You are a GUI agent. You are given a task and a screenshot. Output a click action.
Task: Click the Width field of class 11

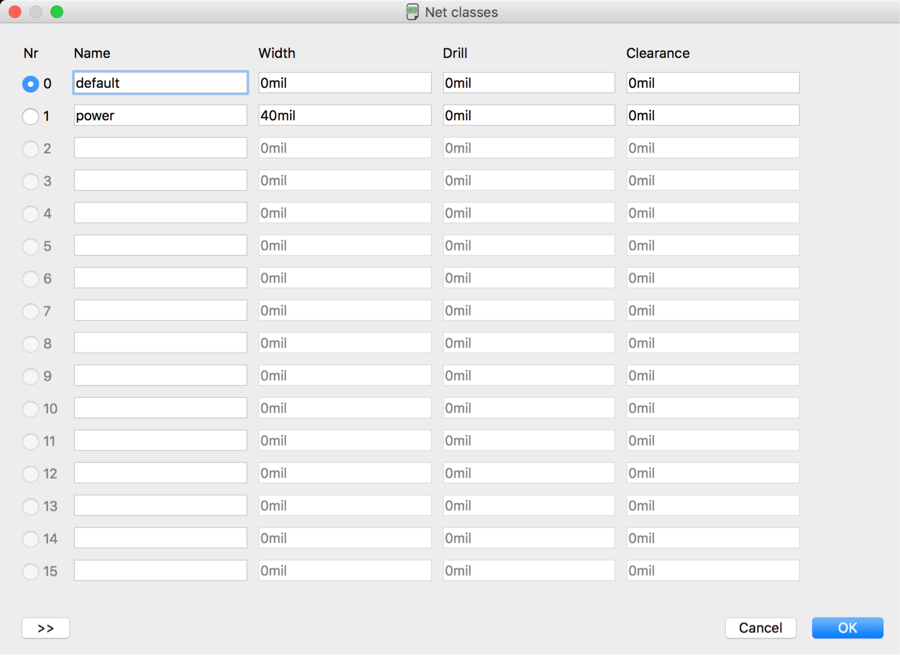click(x=345, y=441)
